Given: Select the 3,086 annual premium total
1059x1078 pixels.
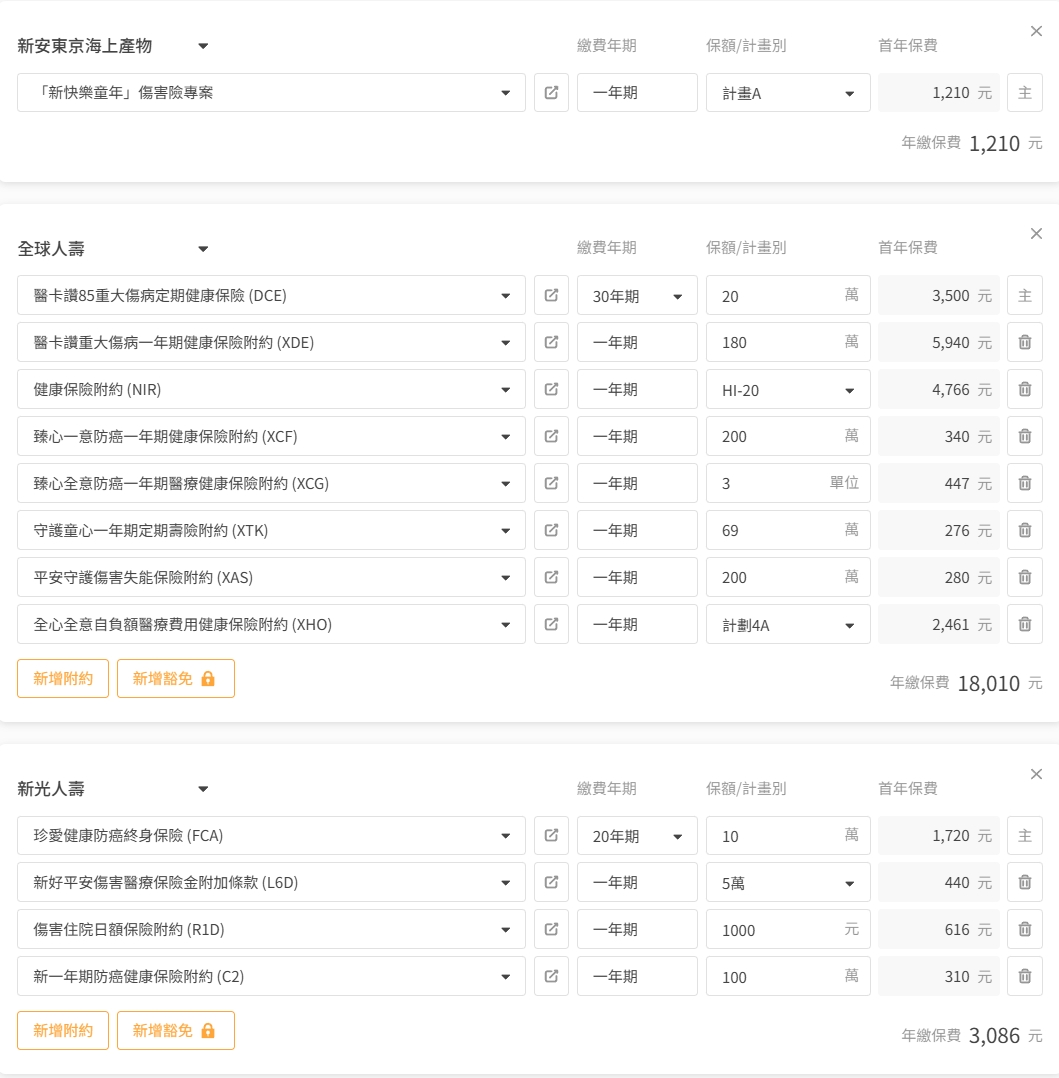Looking at the screenshot, I should (994, 1035).
